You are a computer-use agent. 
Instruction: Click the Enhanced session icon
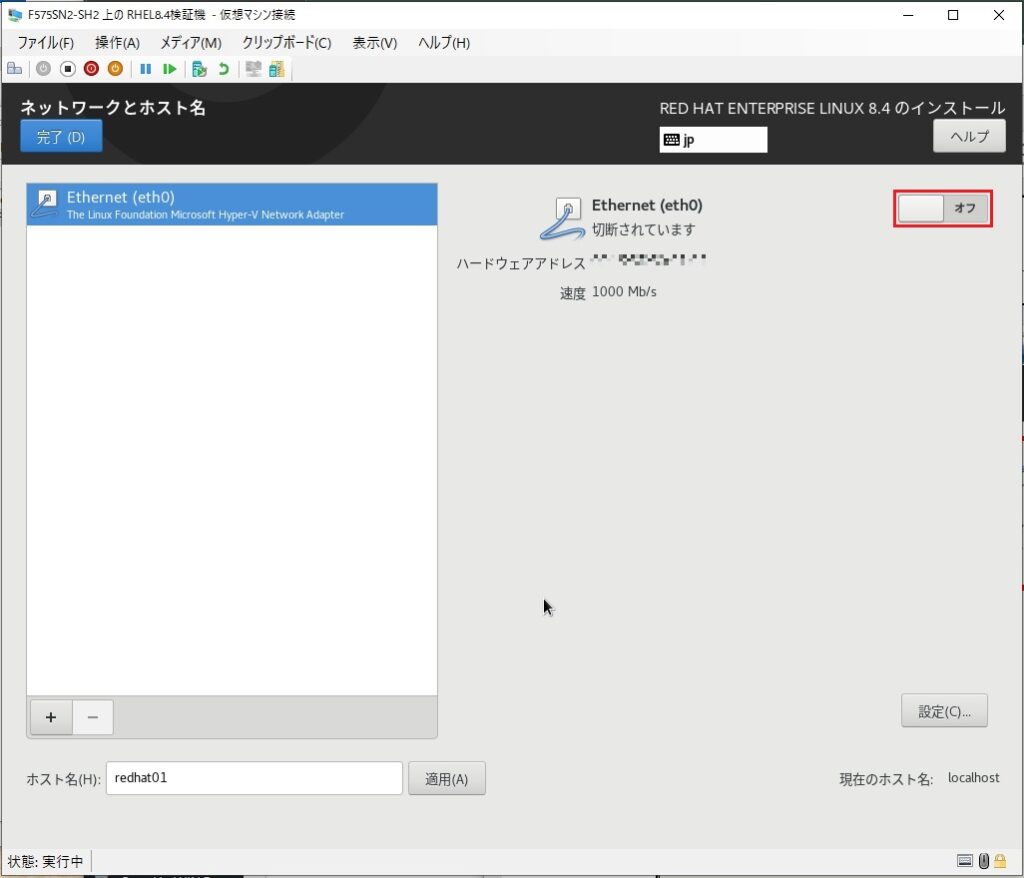coord(253,69)
